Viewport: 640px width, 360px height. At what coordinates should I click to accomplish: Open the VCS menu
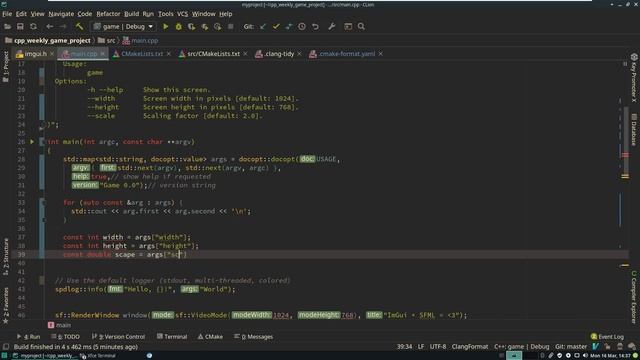(182, 14)
